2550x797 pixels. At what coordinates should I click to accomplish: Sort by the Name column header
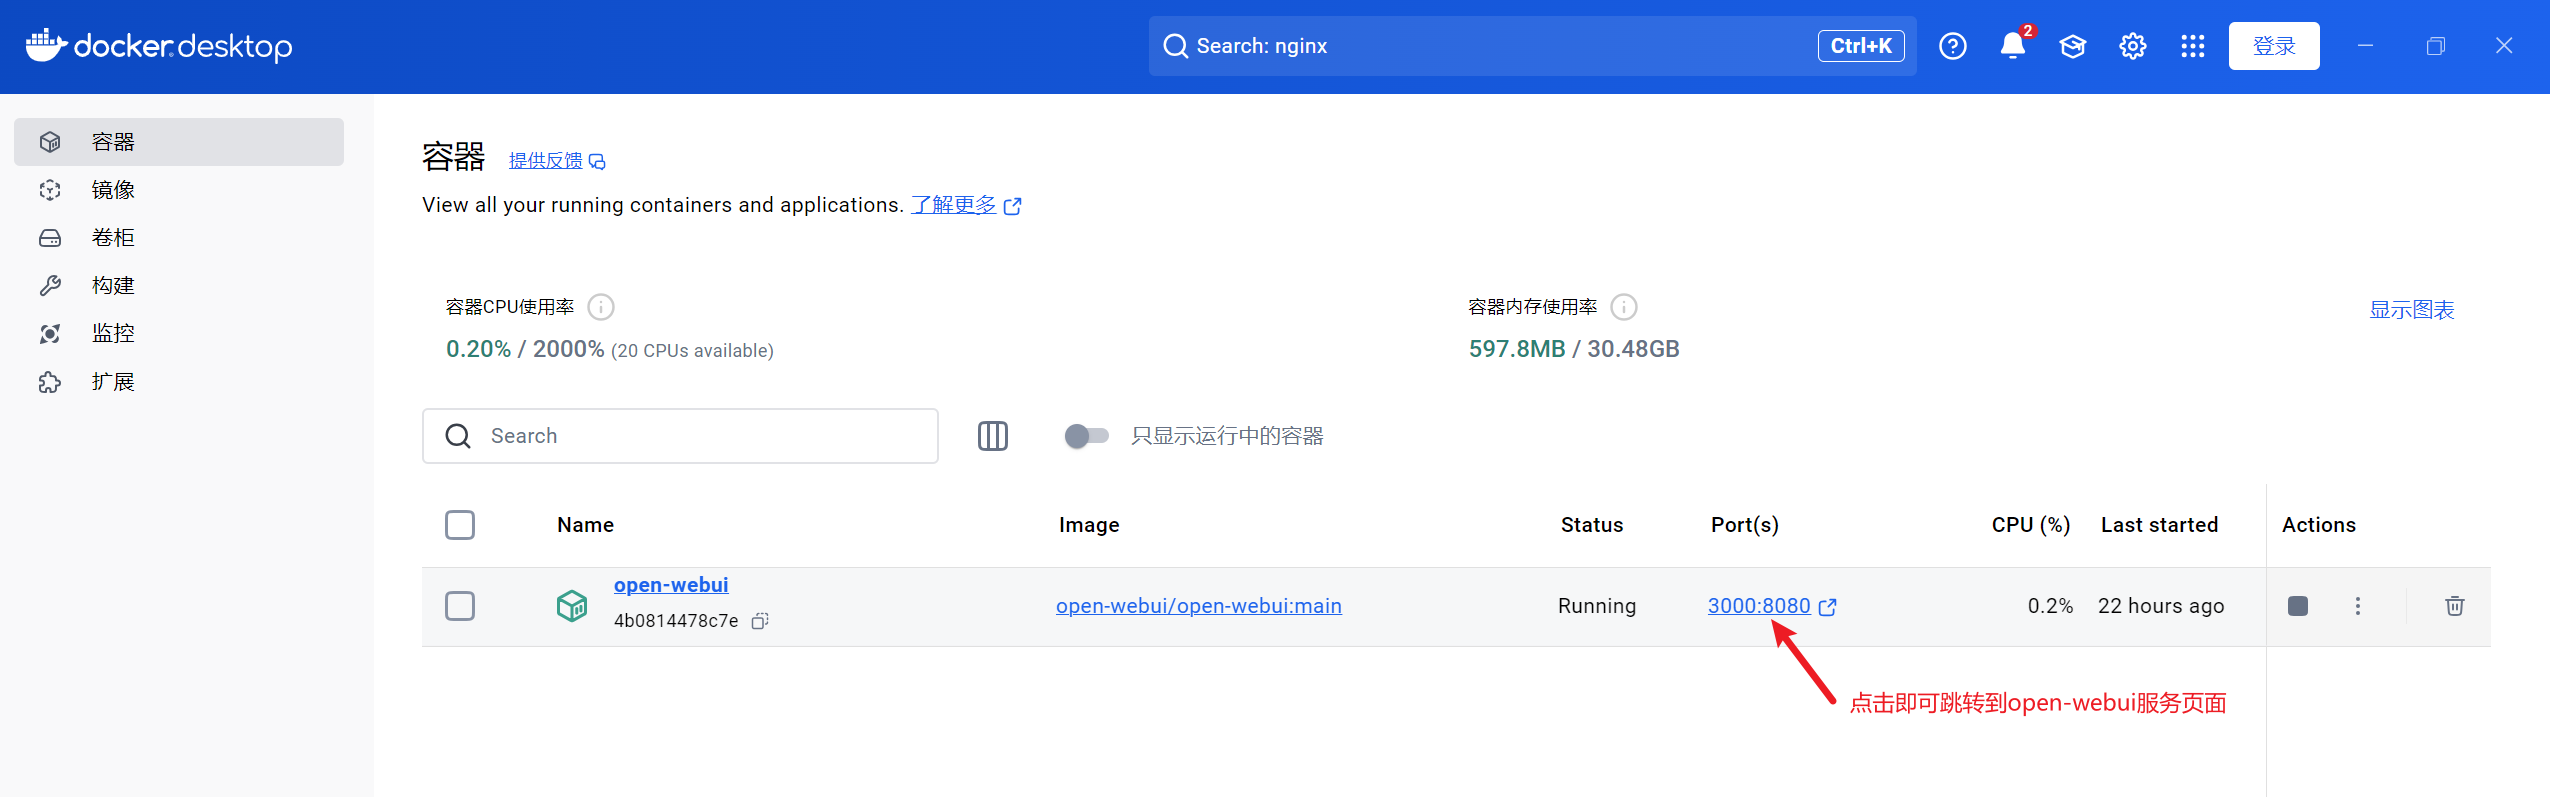586,525
